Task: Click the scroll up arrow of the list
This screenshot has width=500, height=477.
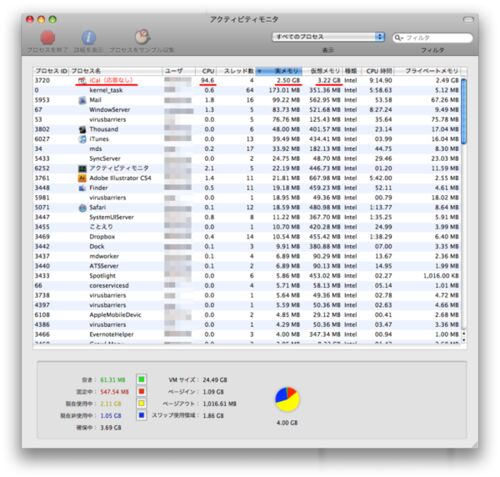Action: click(x=464, y=333)
